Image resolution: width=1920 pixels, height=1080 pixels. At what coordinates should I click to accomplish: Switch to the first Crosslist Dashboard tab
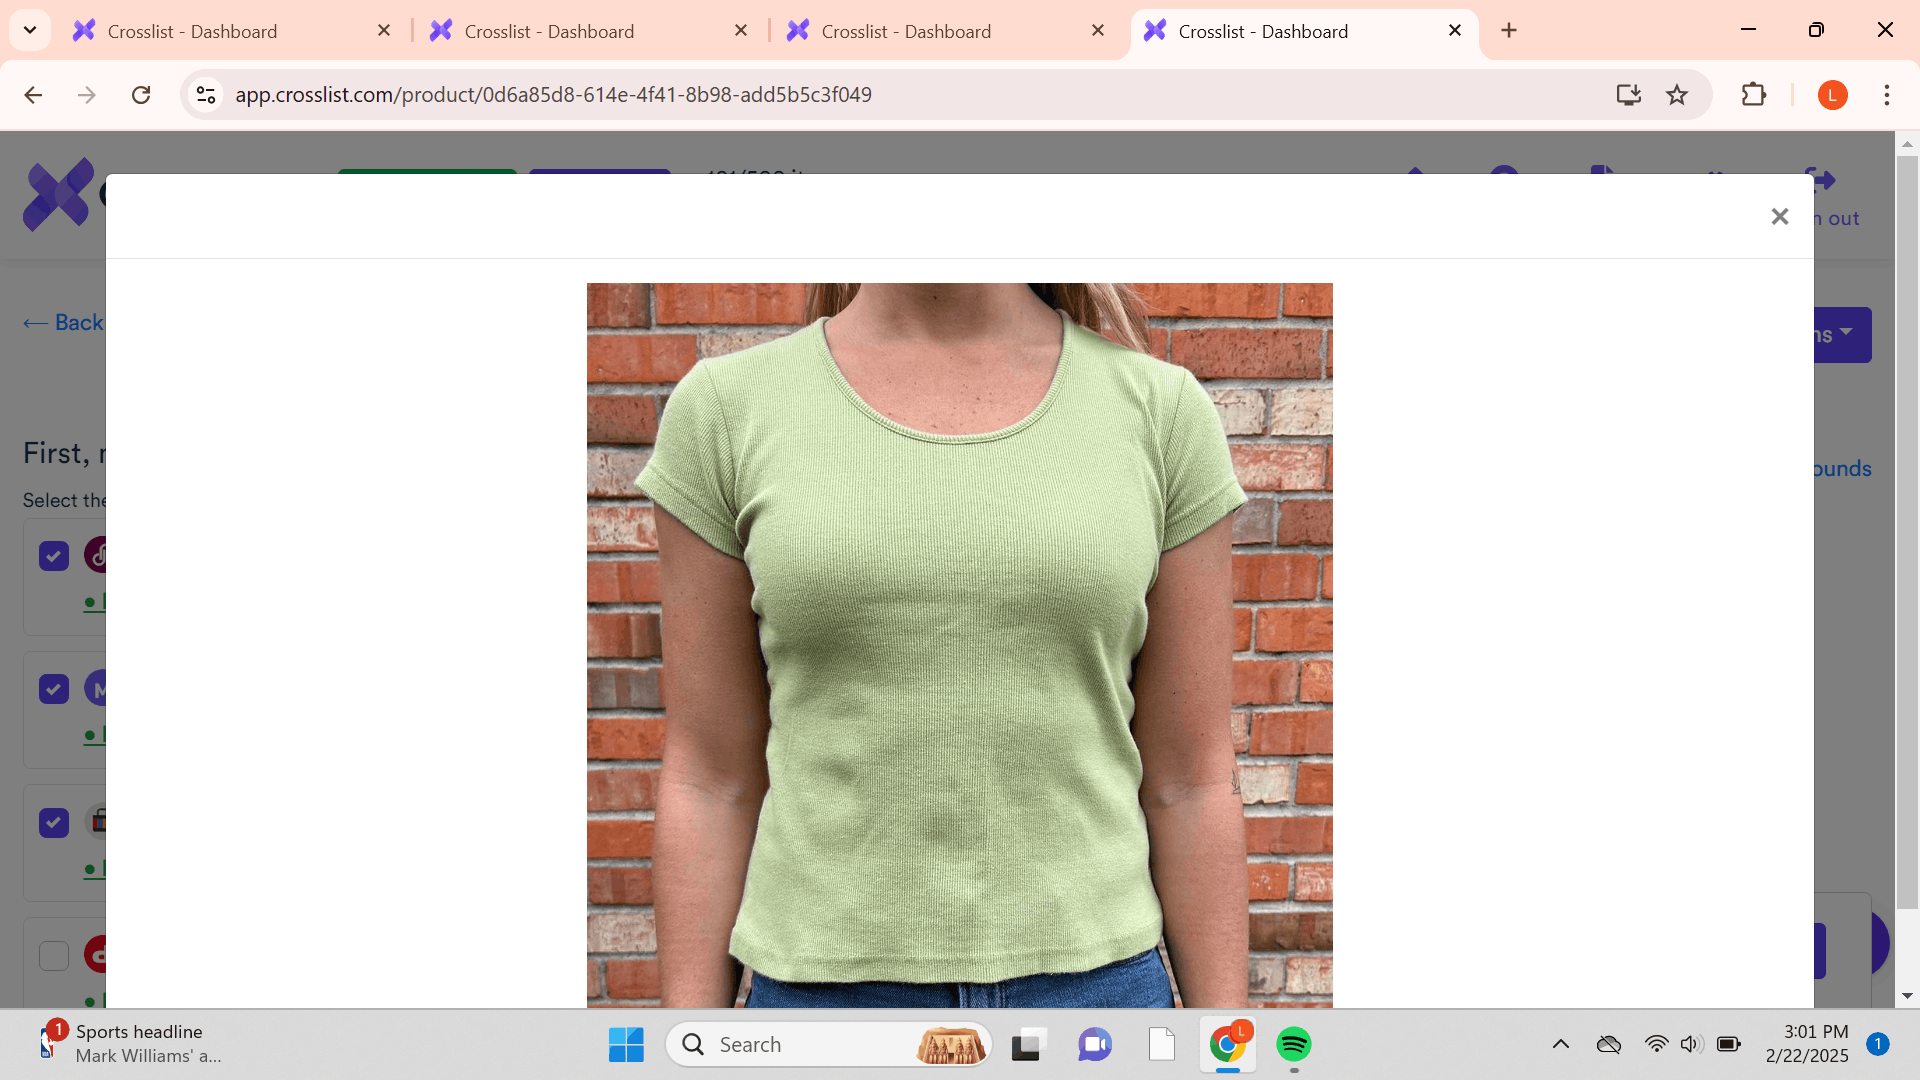pos(230,31)
